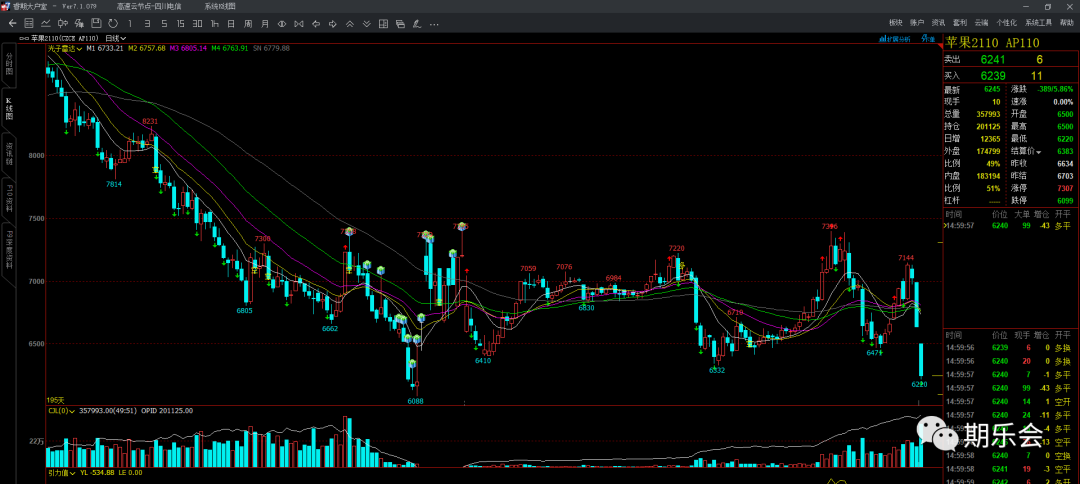Switch to 5-minute period
This screenshot has height=484, width=1080.
[x=164, y=23]
